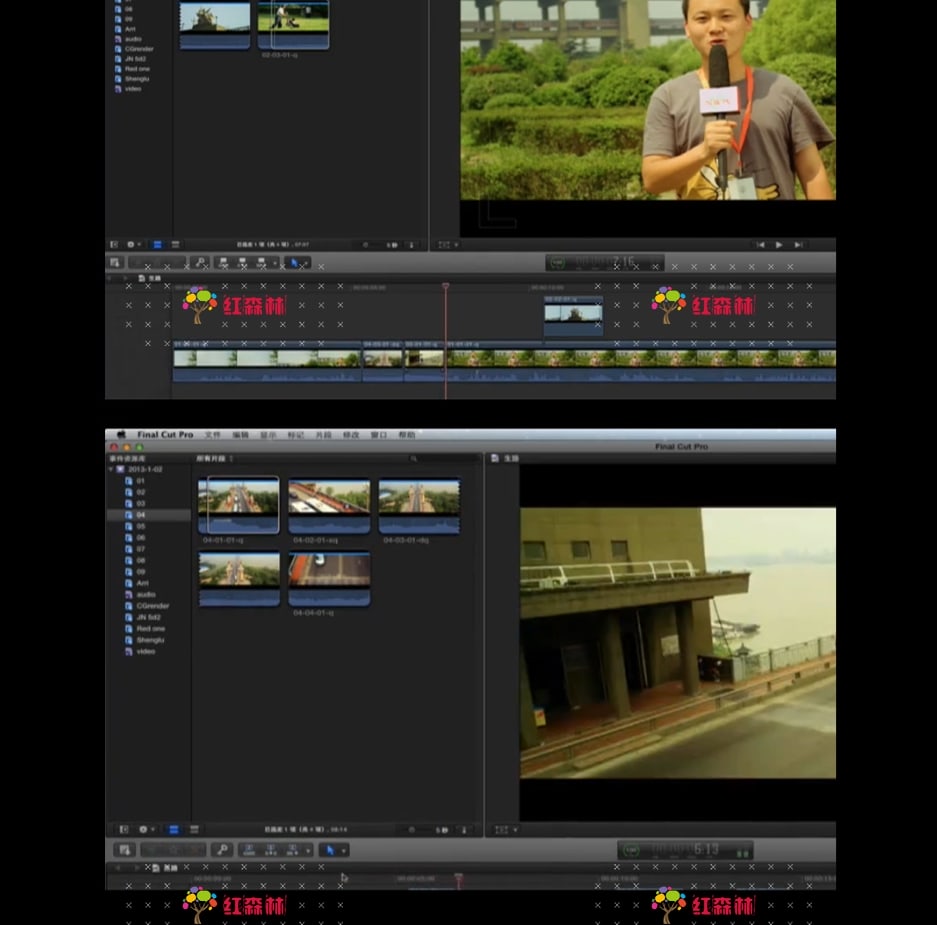Select event 02 in the event library
937x925 pixels.
pos(140,492)
